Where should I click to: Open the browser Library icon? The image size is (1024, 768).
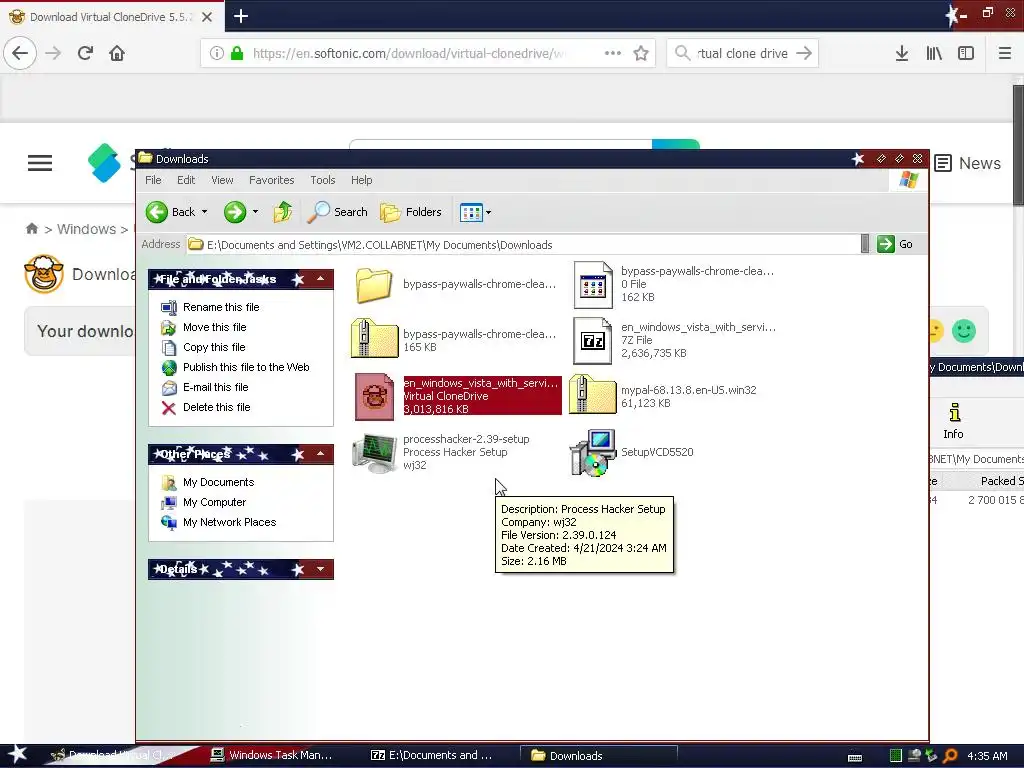tap(934, 54)
